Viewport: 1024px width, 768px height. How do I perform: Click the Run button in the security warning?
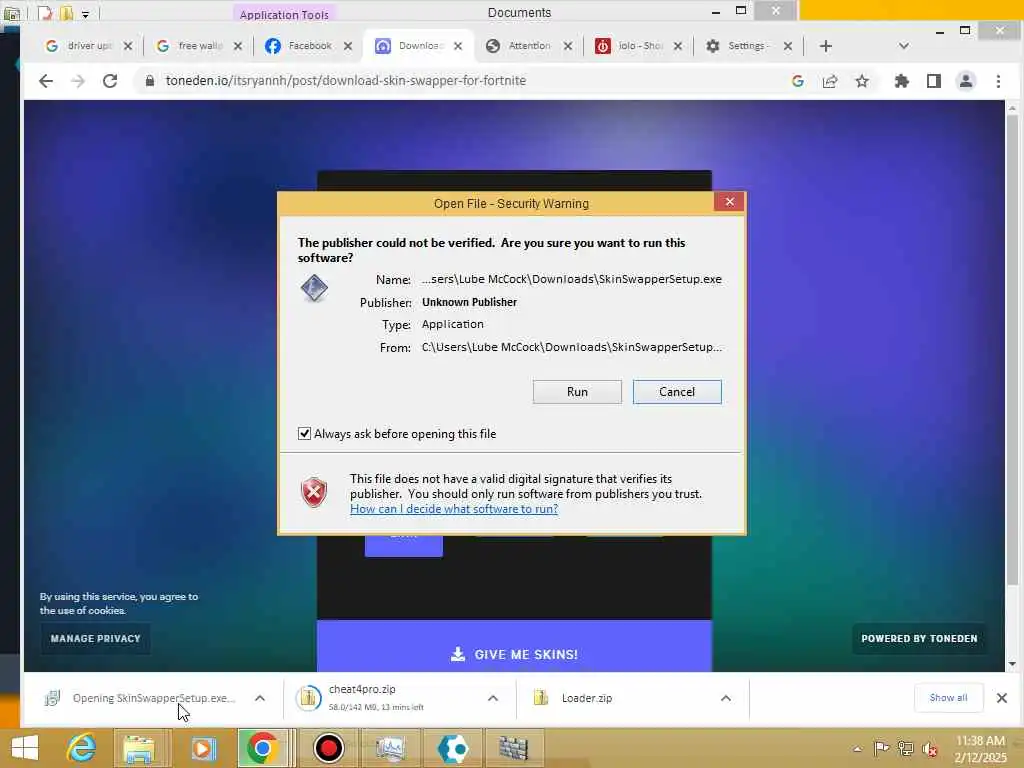[x=577, y=392]
